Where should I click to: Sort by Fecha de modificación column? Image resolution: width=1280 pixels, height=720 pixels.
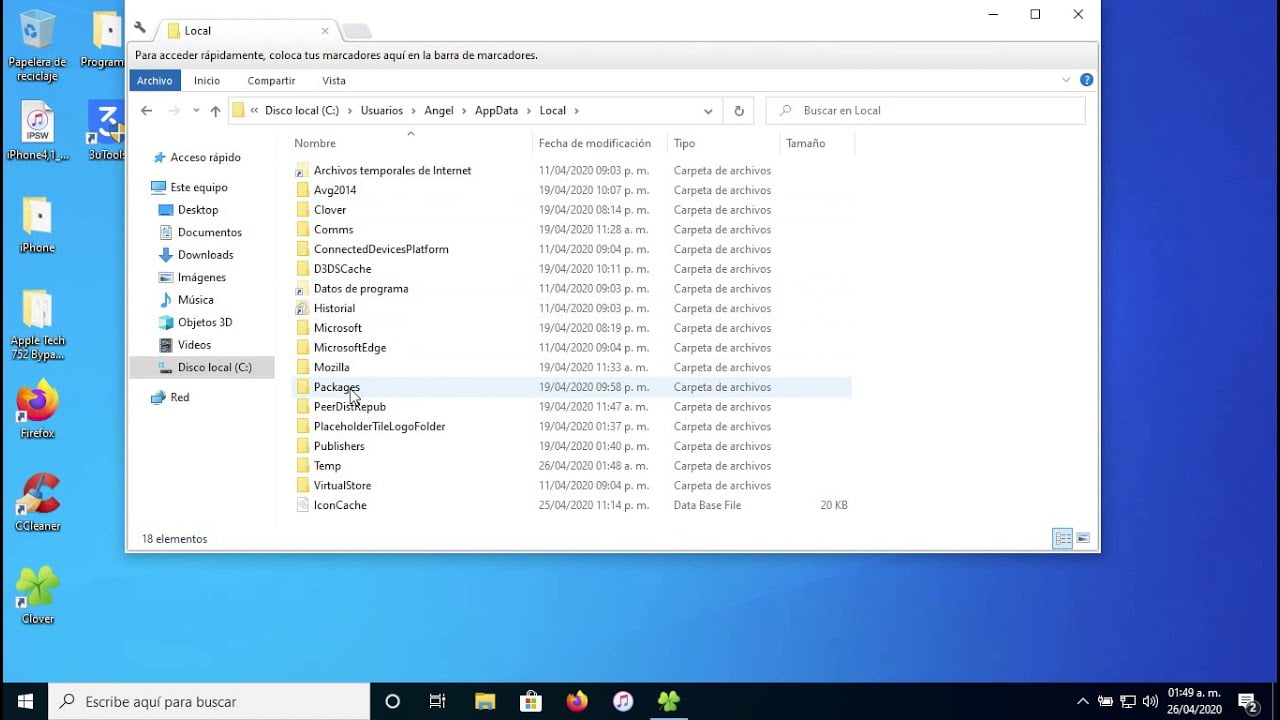pyautogui.click(x=595, y=143)
